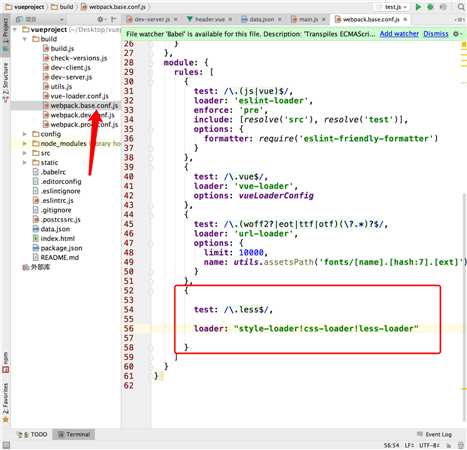Viewport: 467px width, 450px height.
Task: Click the editor vertical scrollbar
Action: coord(464,307)
